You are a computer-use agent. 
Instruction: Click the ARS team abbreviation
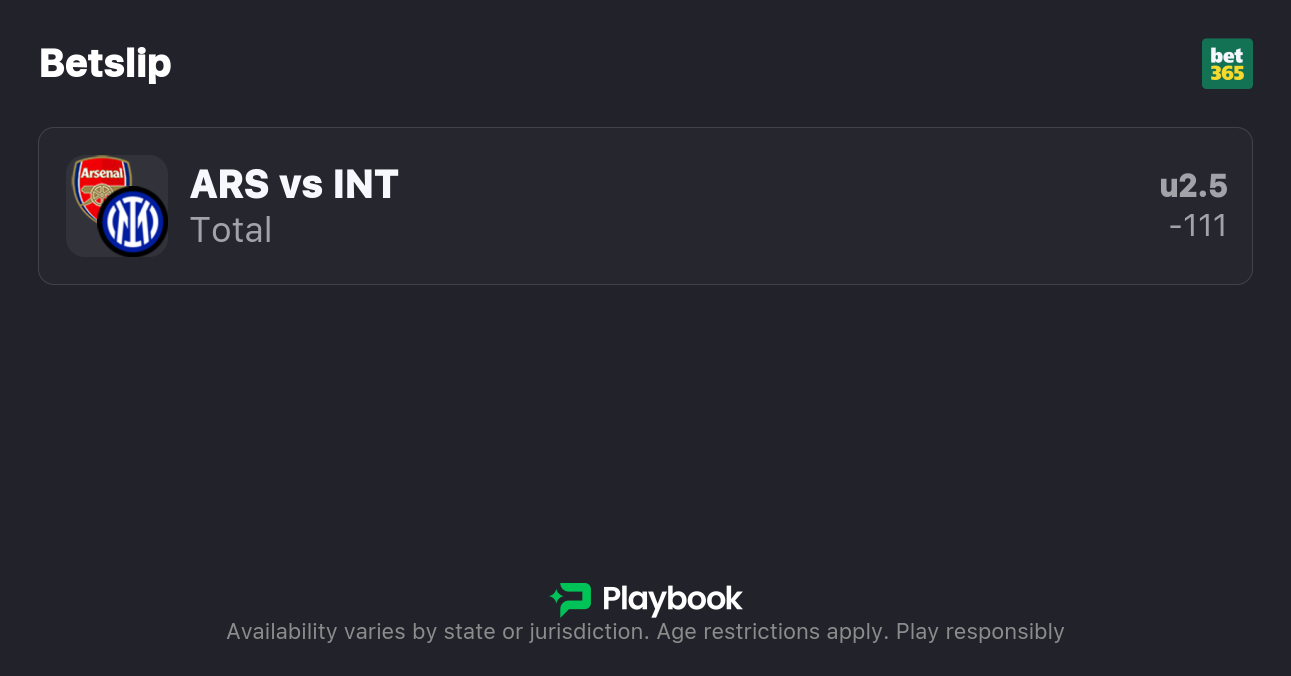[229, 185]
